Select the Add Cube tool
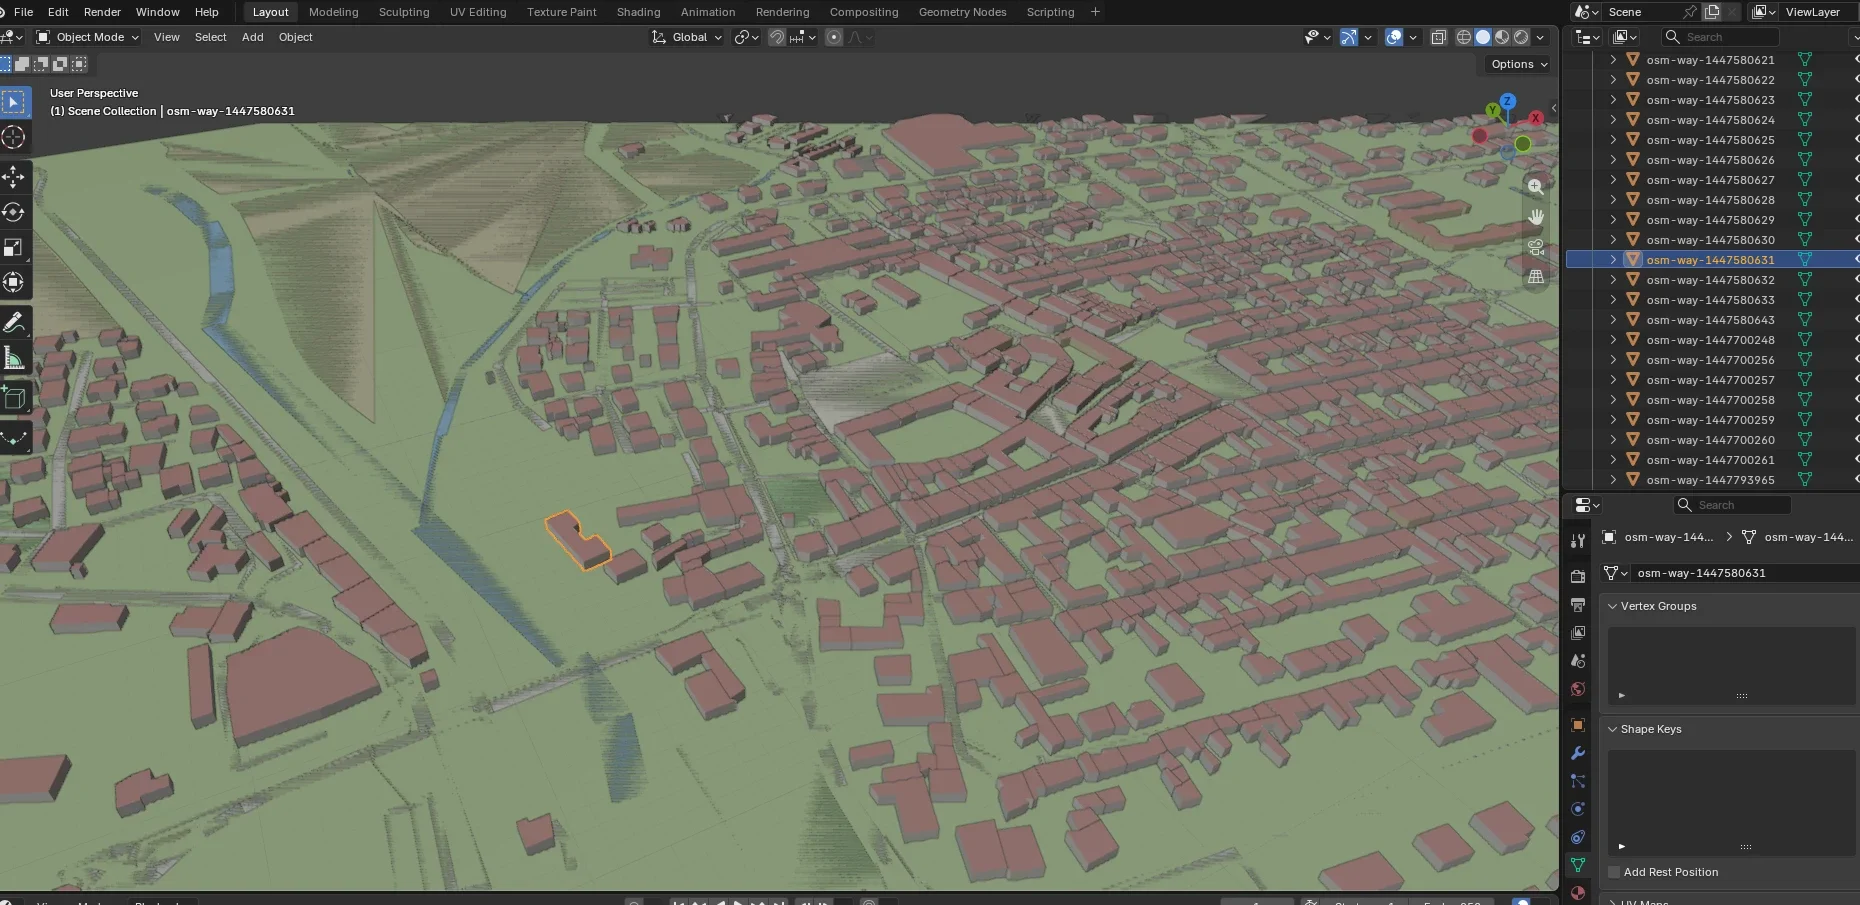This screenshot has width=1860, height=905. tap(14, 398)
